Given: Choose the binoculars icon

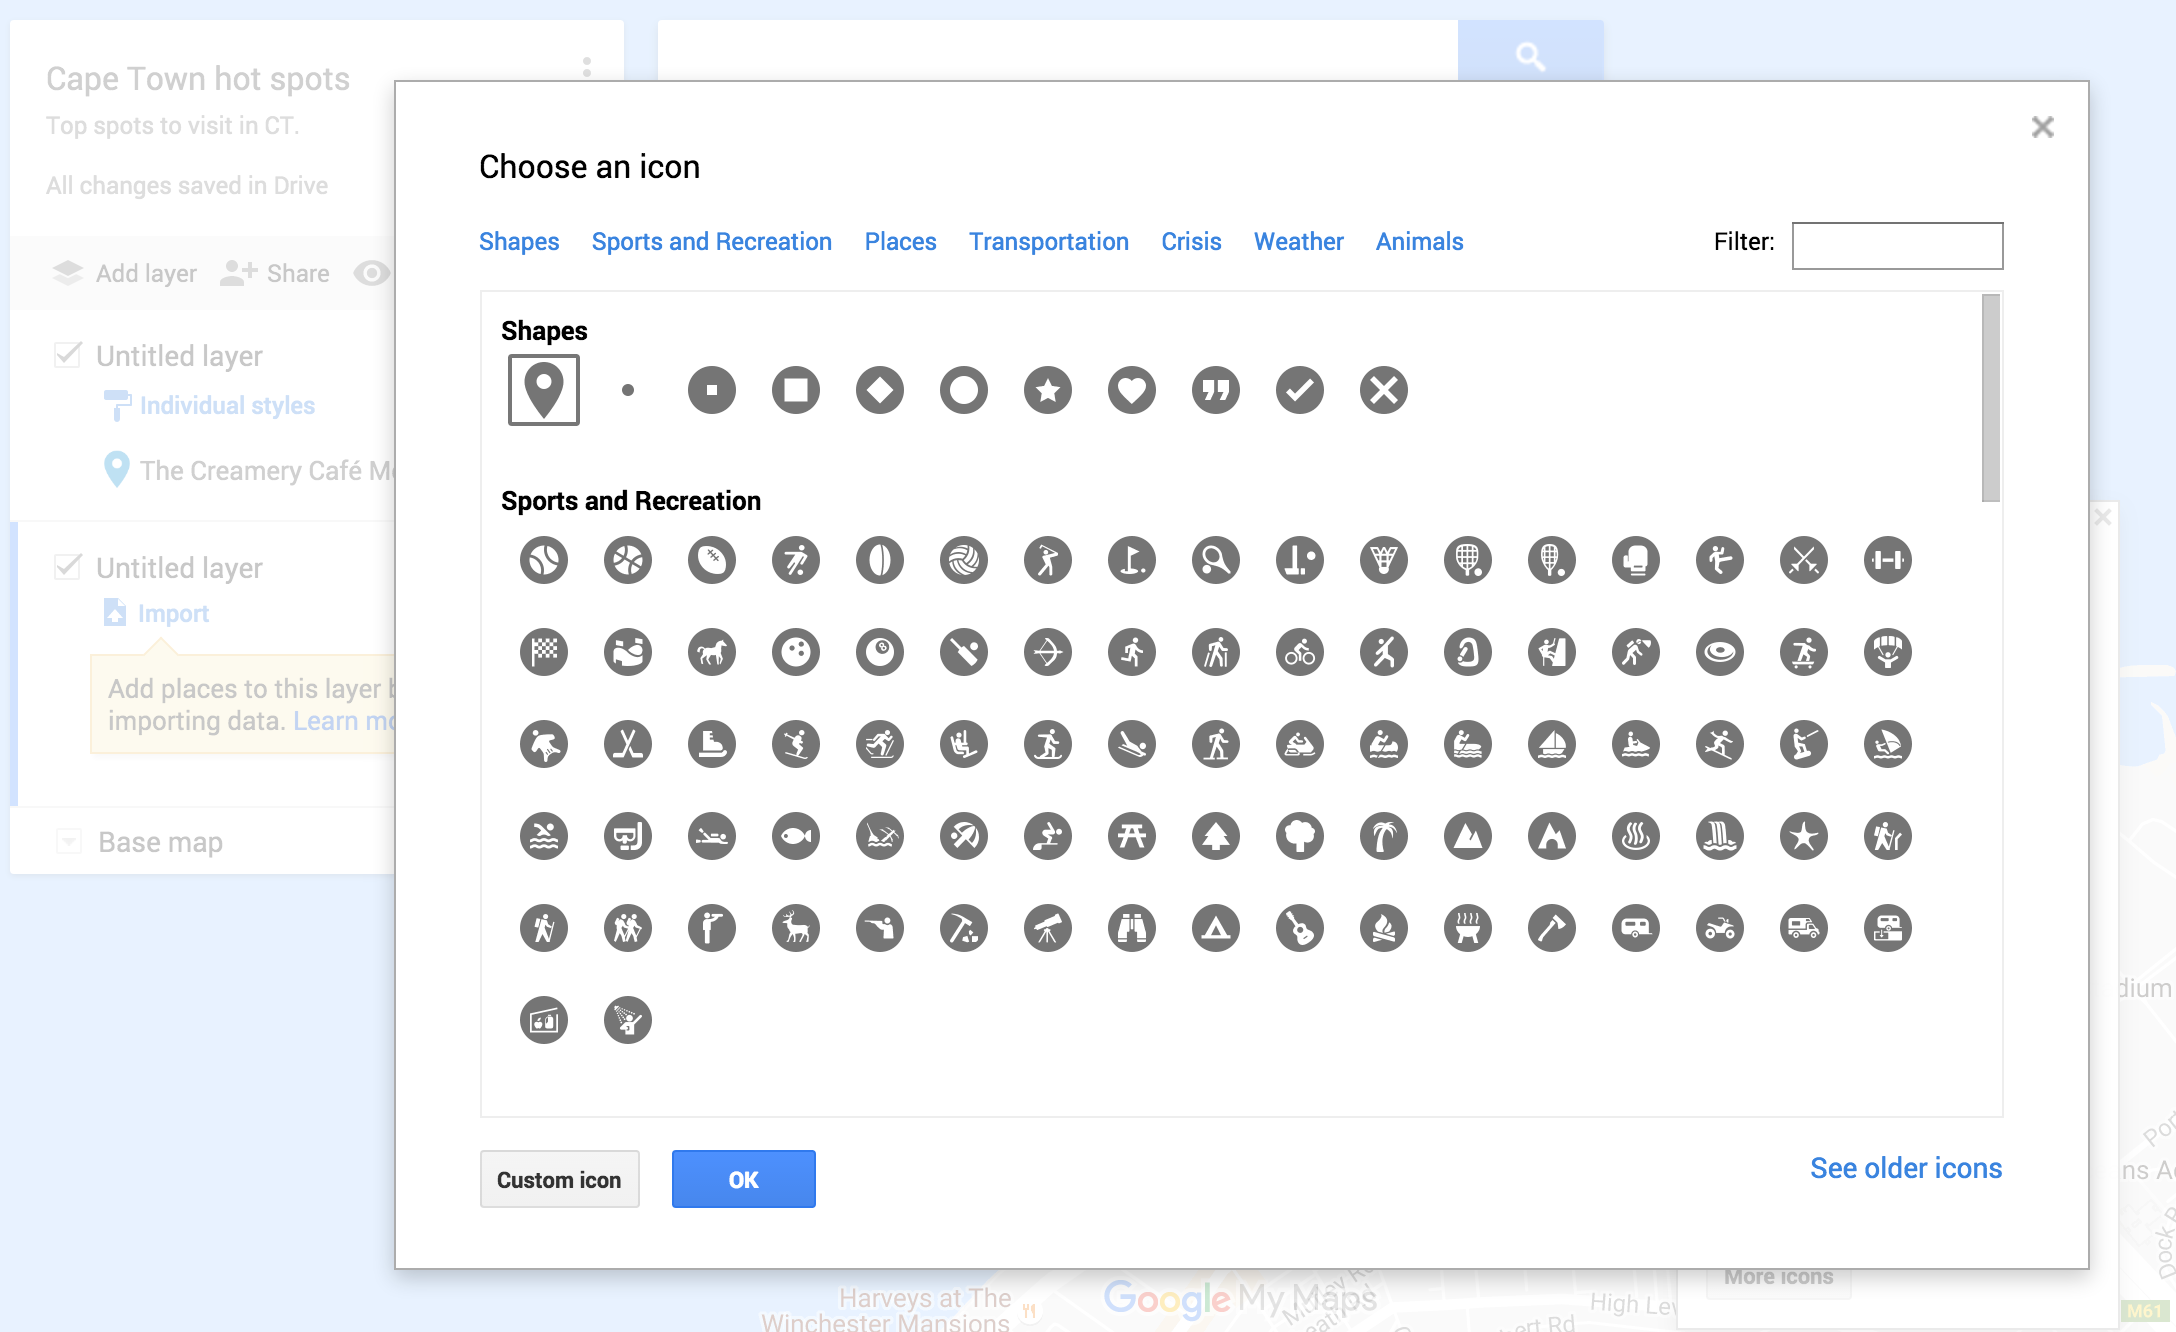Looking at the screenshot, I should click(1132, 928).
